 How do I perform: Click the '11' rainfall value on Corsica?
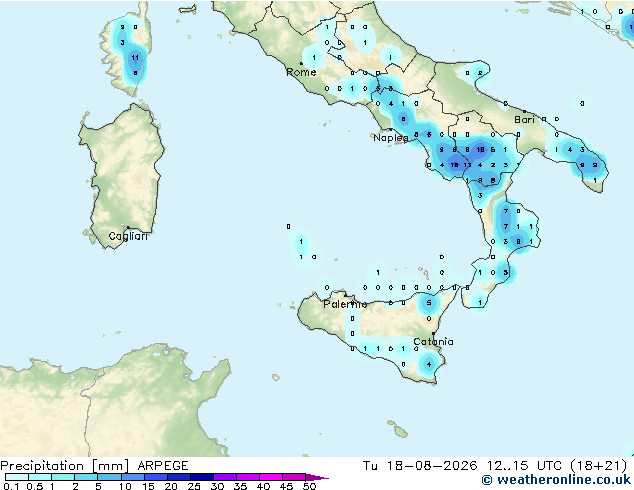(135, 58)
